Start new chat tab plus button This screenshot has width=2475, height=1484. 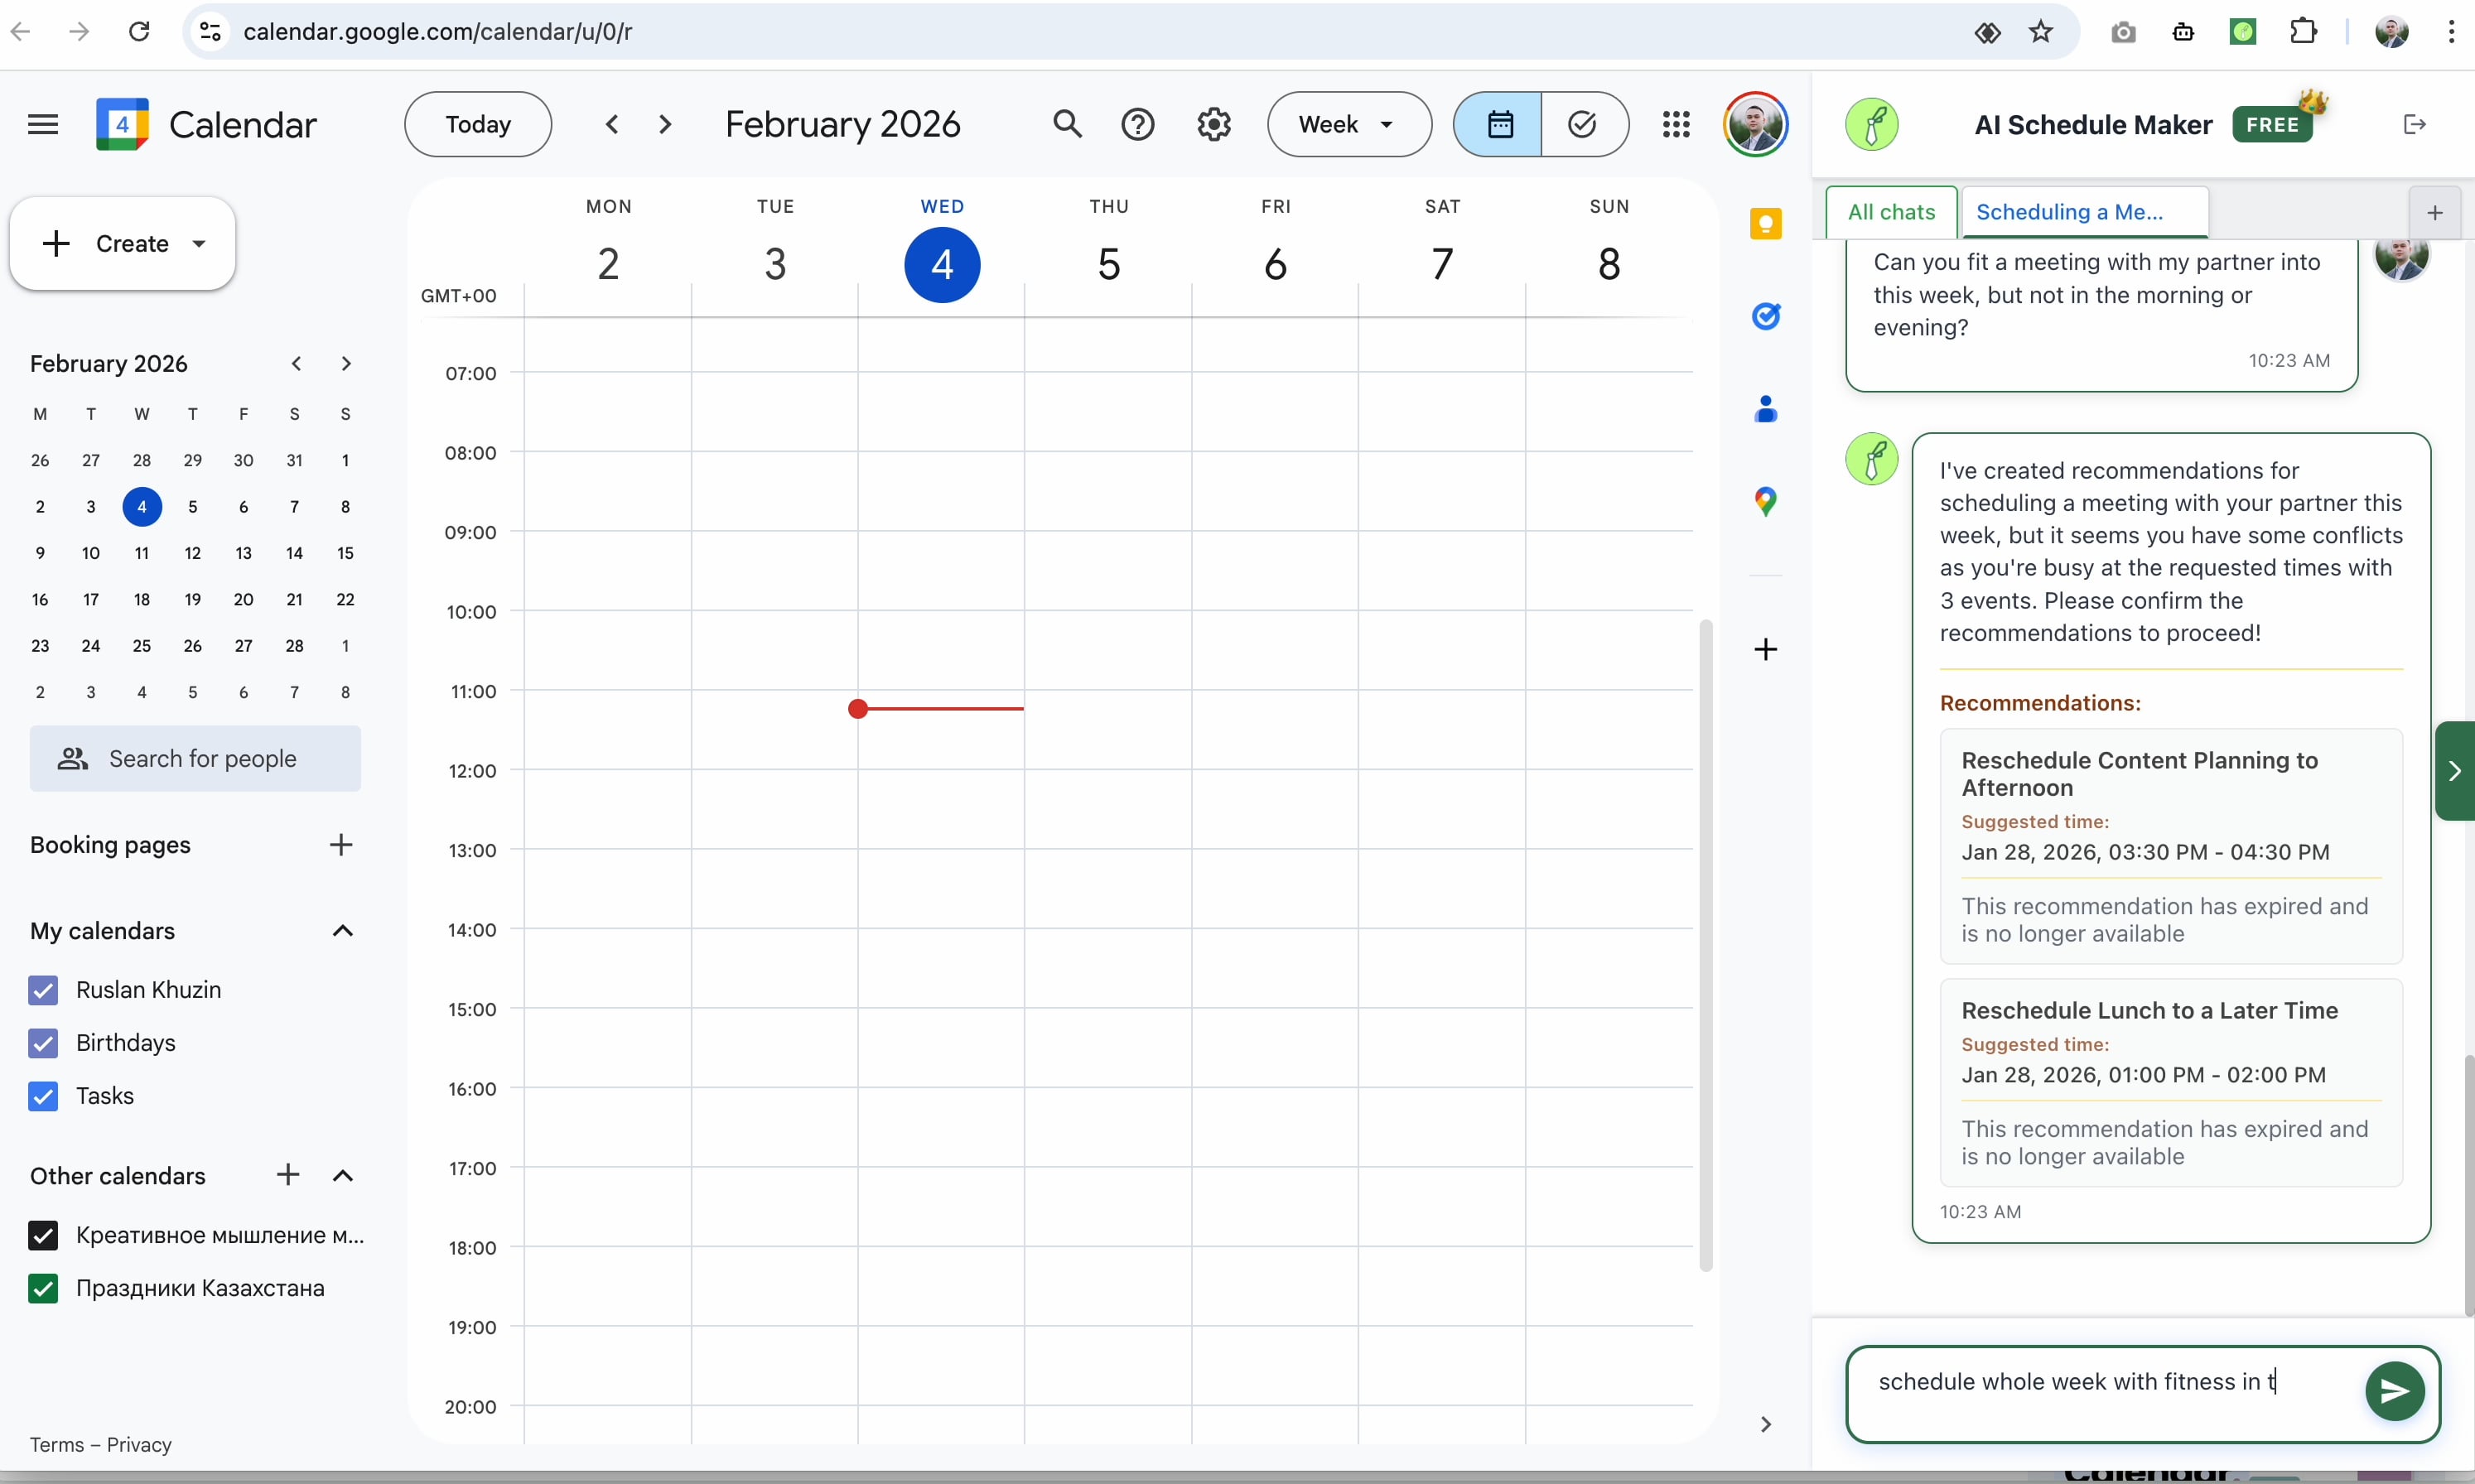2435,212
